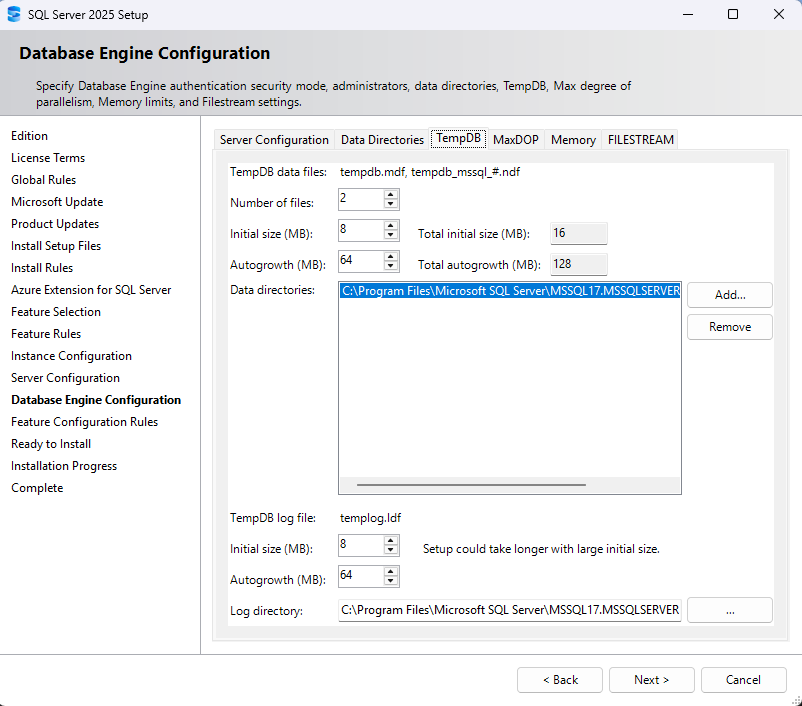The height and width of the screenshot is (706, 802).
Task: Remove the selected data directory
Action: pyautogui.click(x=729, y=327)
